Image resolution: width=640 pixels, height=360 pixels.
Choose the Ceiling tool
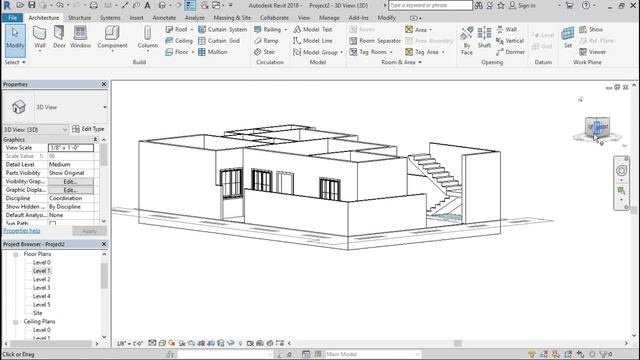[179, 41]
